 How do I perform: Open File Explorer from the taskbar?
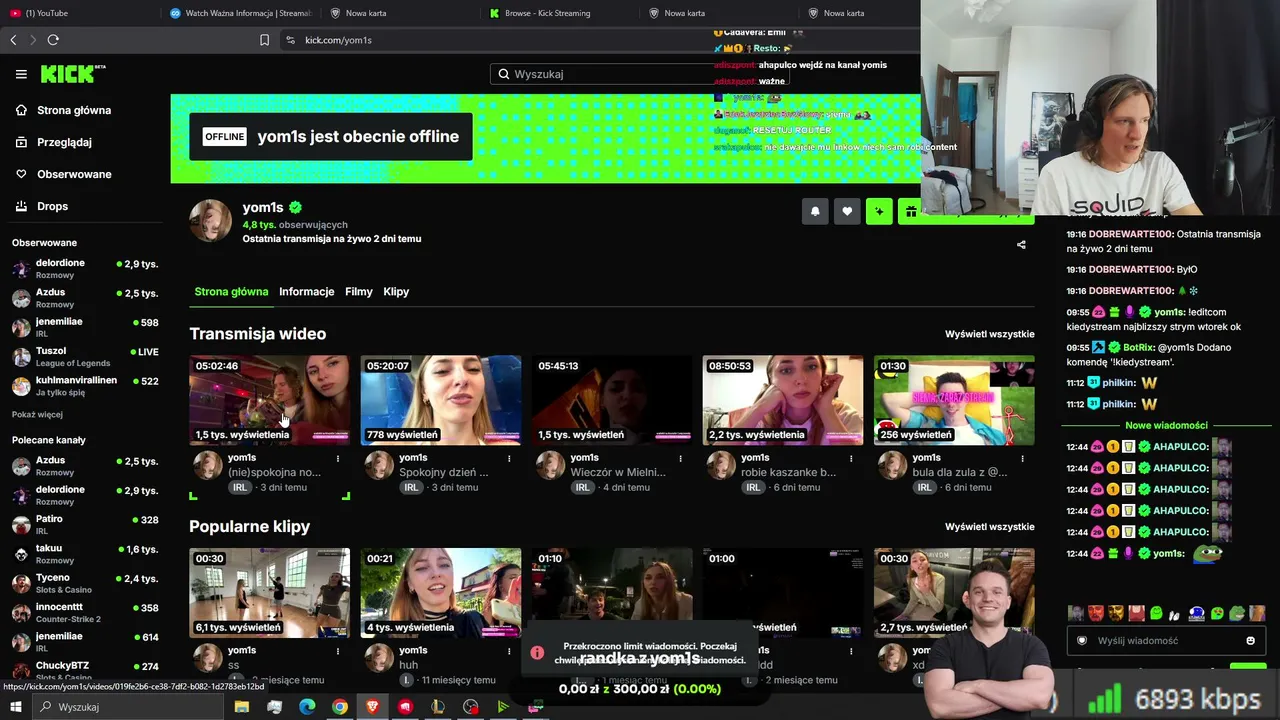242,707
